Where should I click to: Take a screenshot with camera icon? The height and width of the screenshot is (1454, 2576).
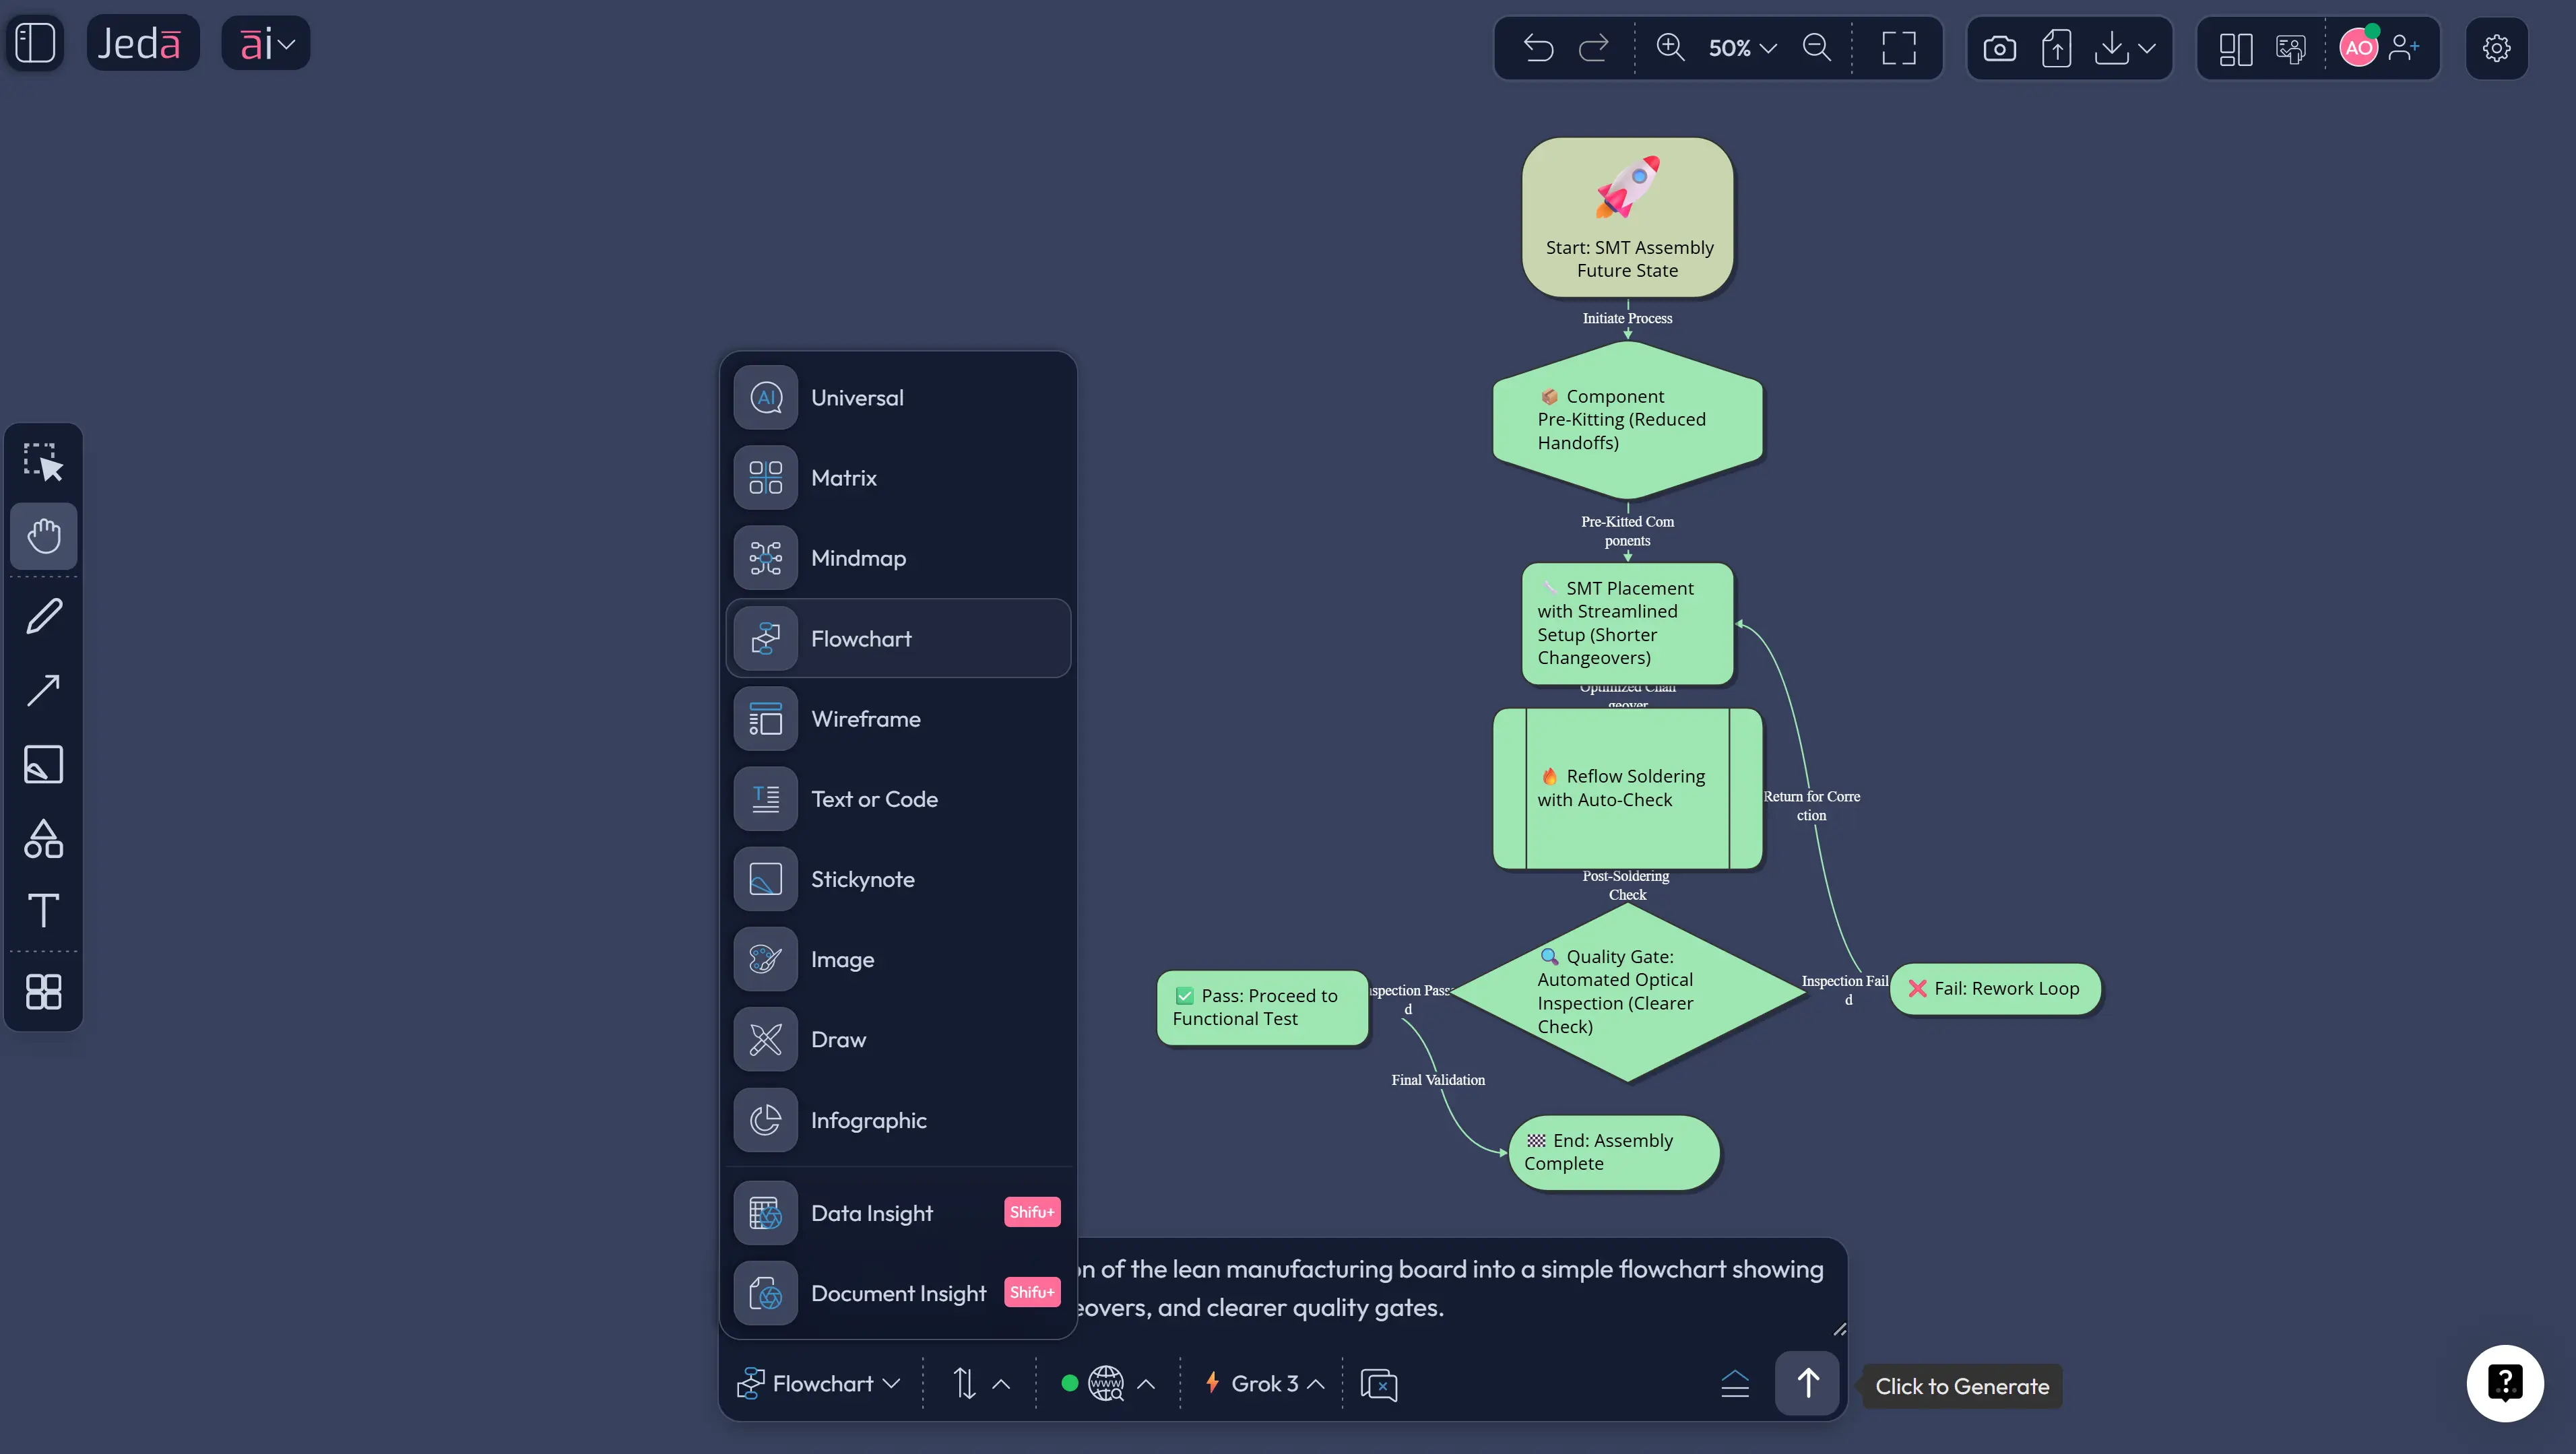(1999, 48)
